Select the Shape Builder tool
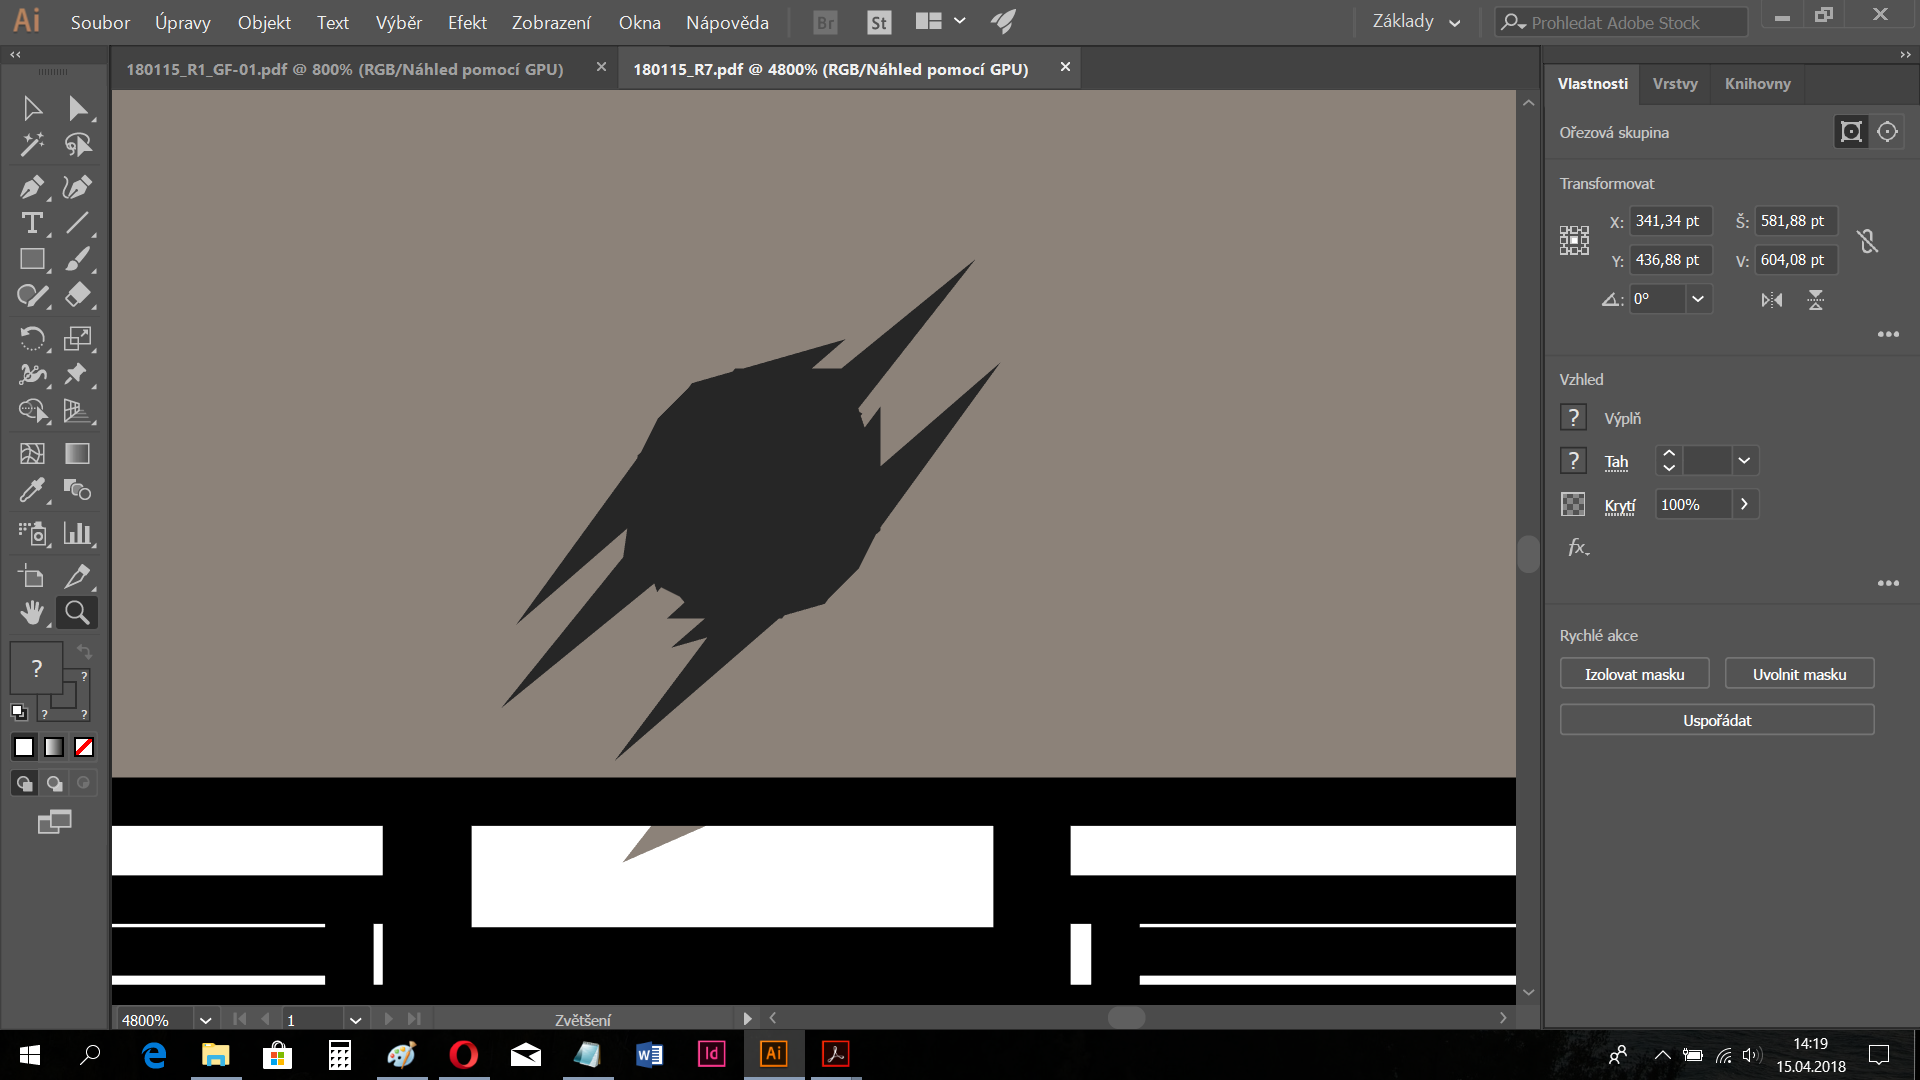 (x=32, y=410)
